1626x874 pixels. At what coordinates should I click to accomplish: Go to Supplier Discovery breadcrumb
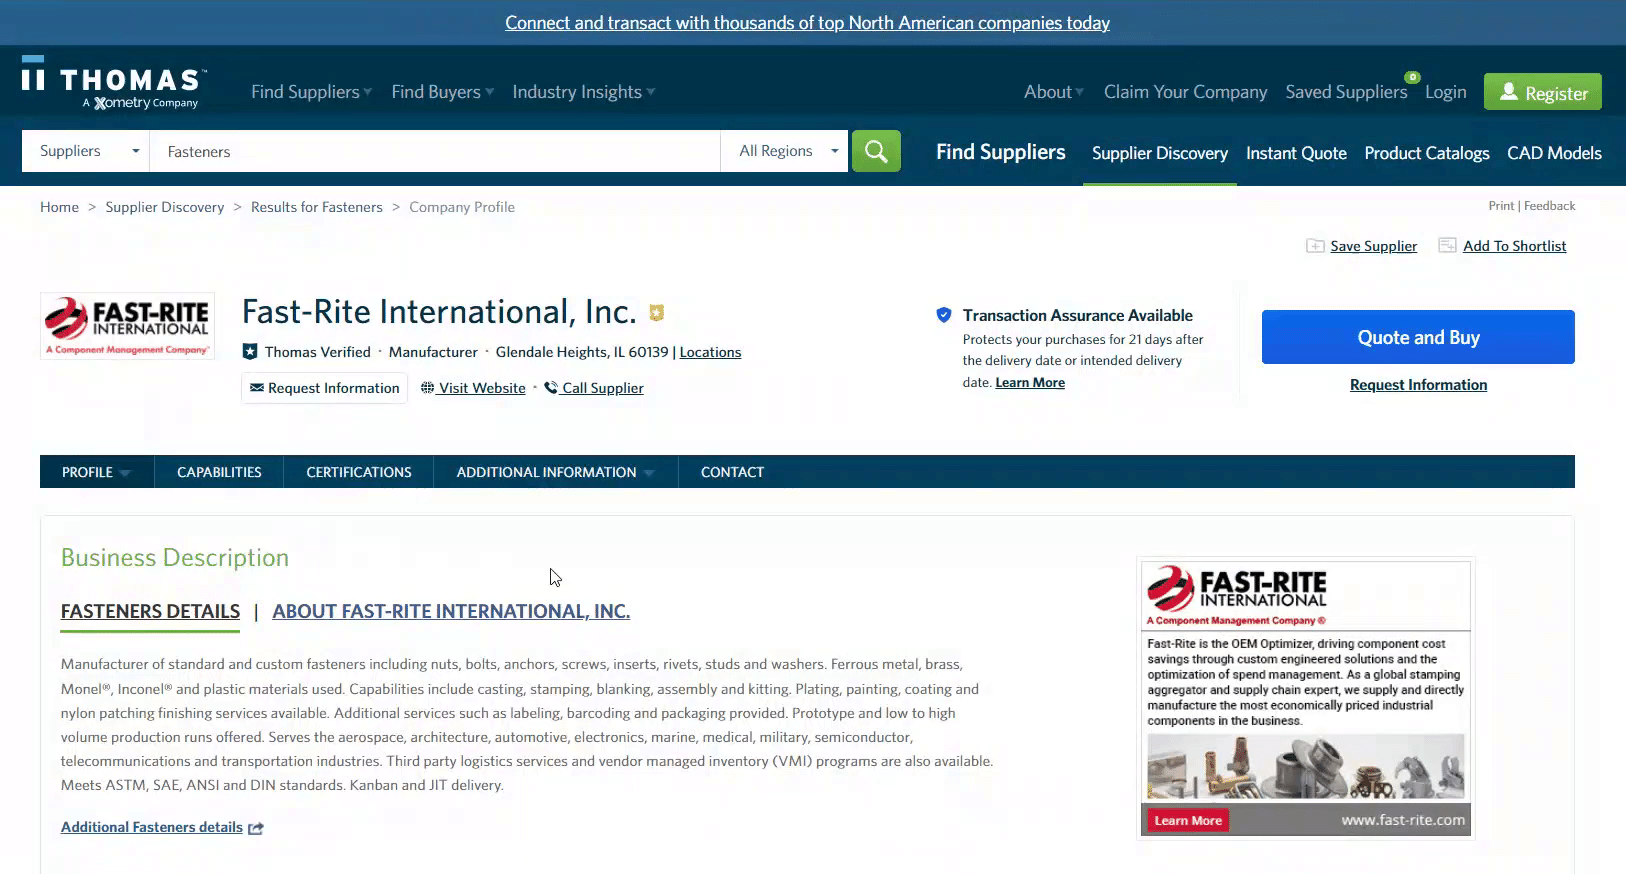tap(165, 207)
